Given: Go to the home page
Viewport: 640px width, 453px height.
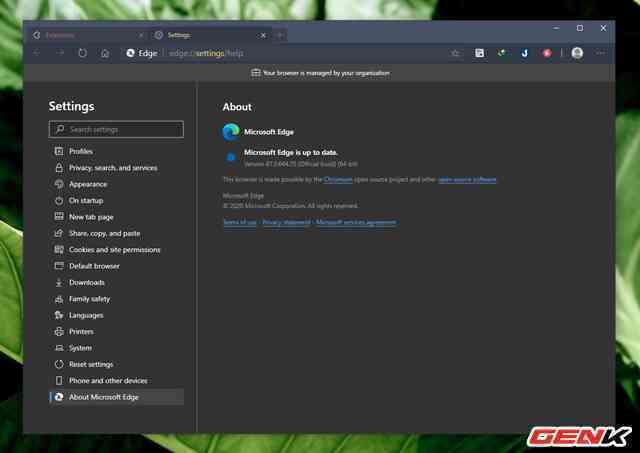Looking at the screenshot, I should (x=105, y=53).
